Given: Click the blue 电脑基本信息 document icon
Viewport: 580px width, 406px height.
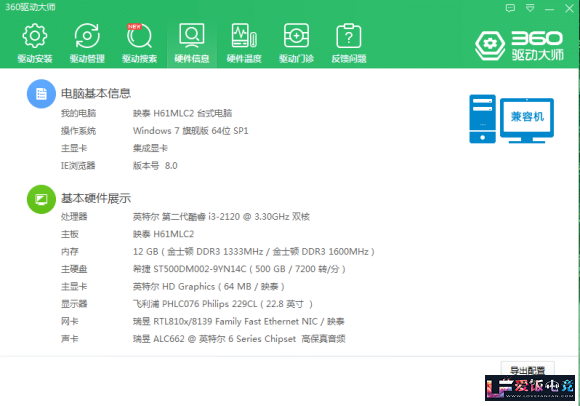Looking at the screenshot, I should pos(41,94).
